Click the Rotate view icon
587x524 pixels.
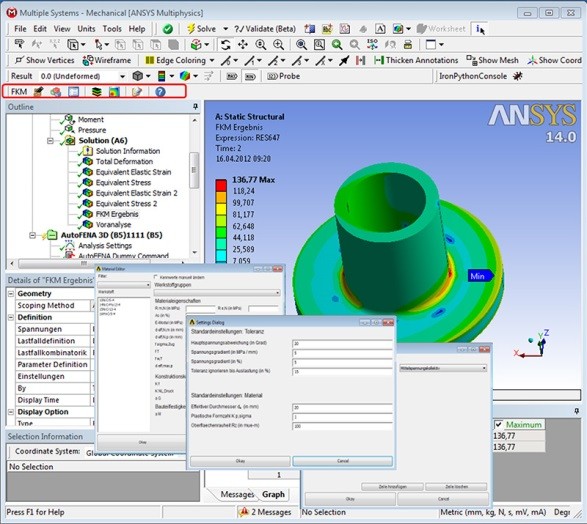225,45
